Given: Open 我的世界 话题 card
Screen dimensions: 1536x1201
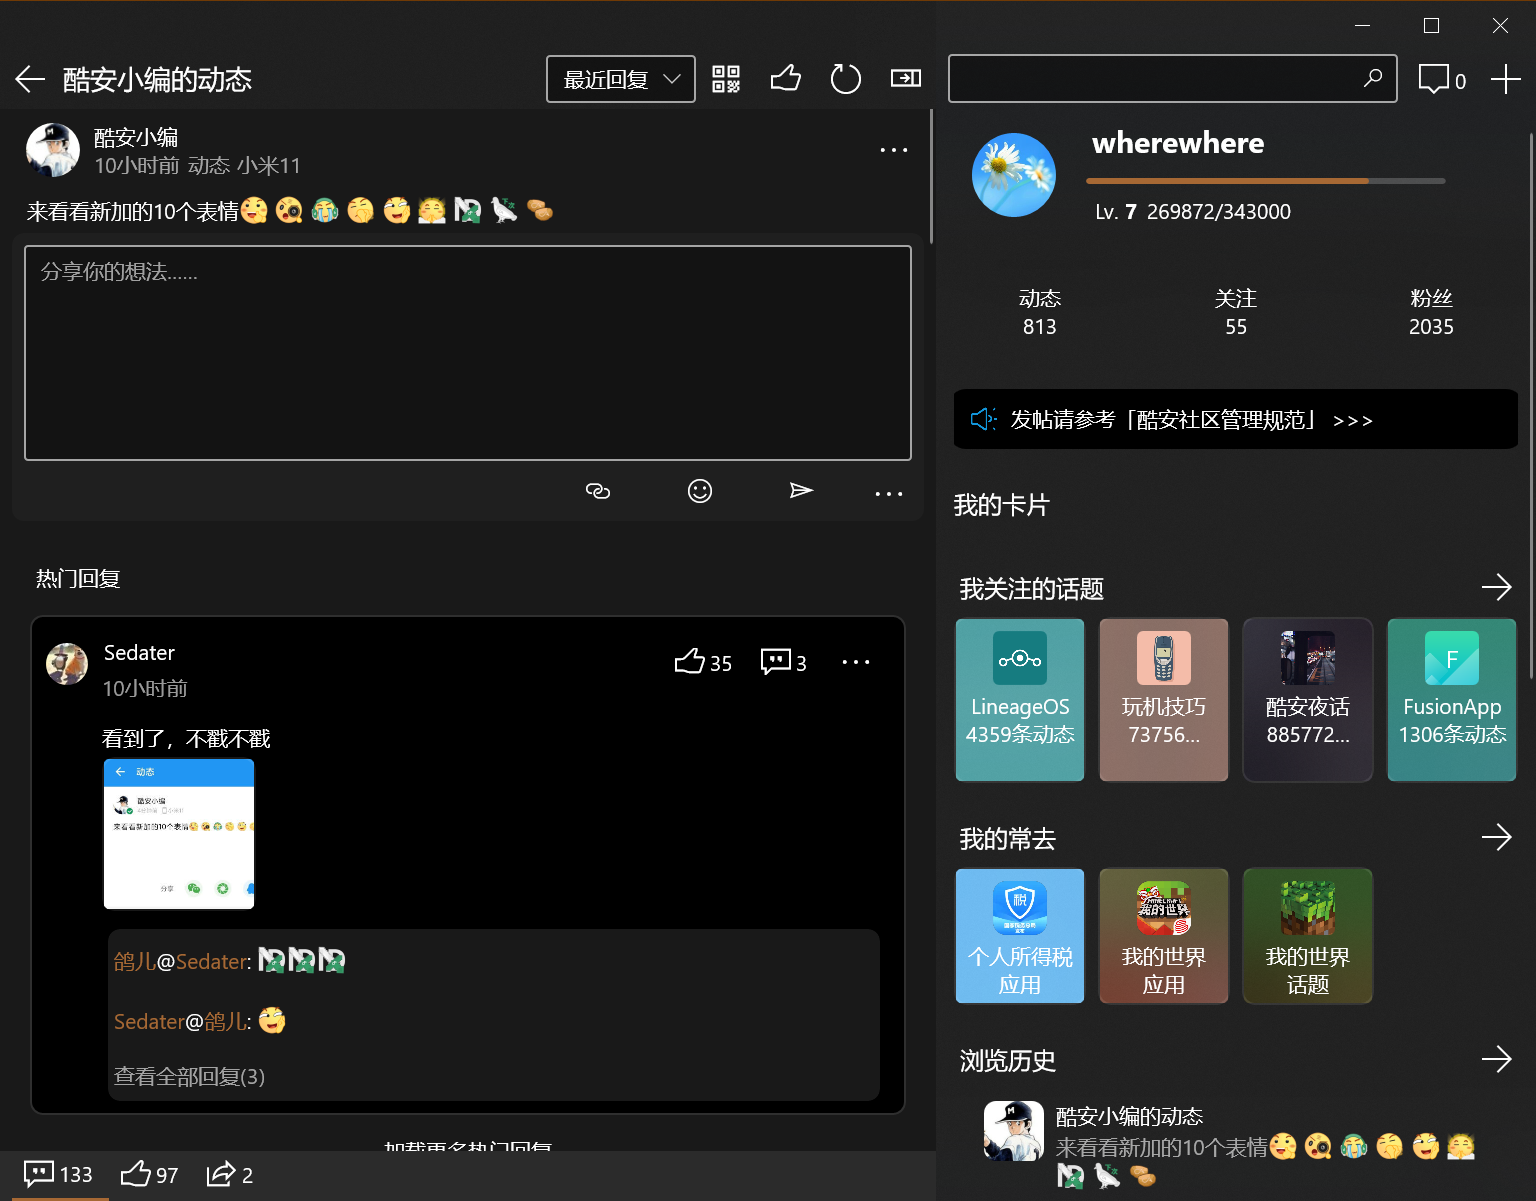Looking at the screenshot, I should point(1308,936).
